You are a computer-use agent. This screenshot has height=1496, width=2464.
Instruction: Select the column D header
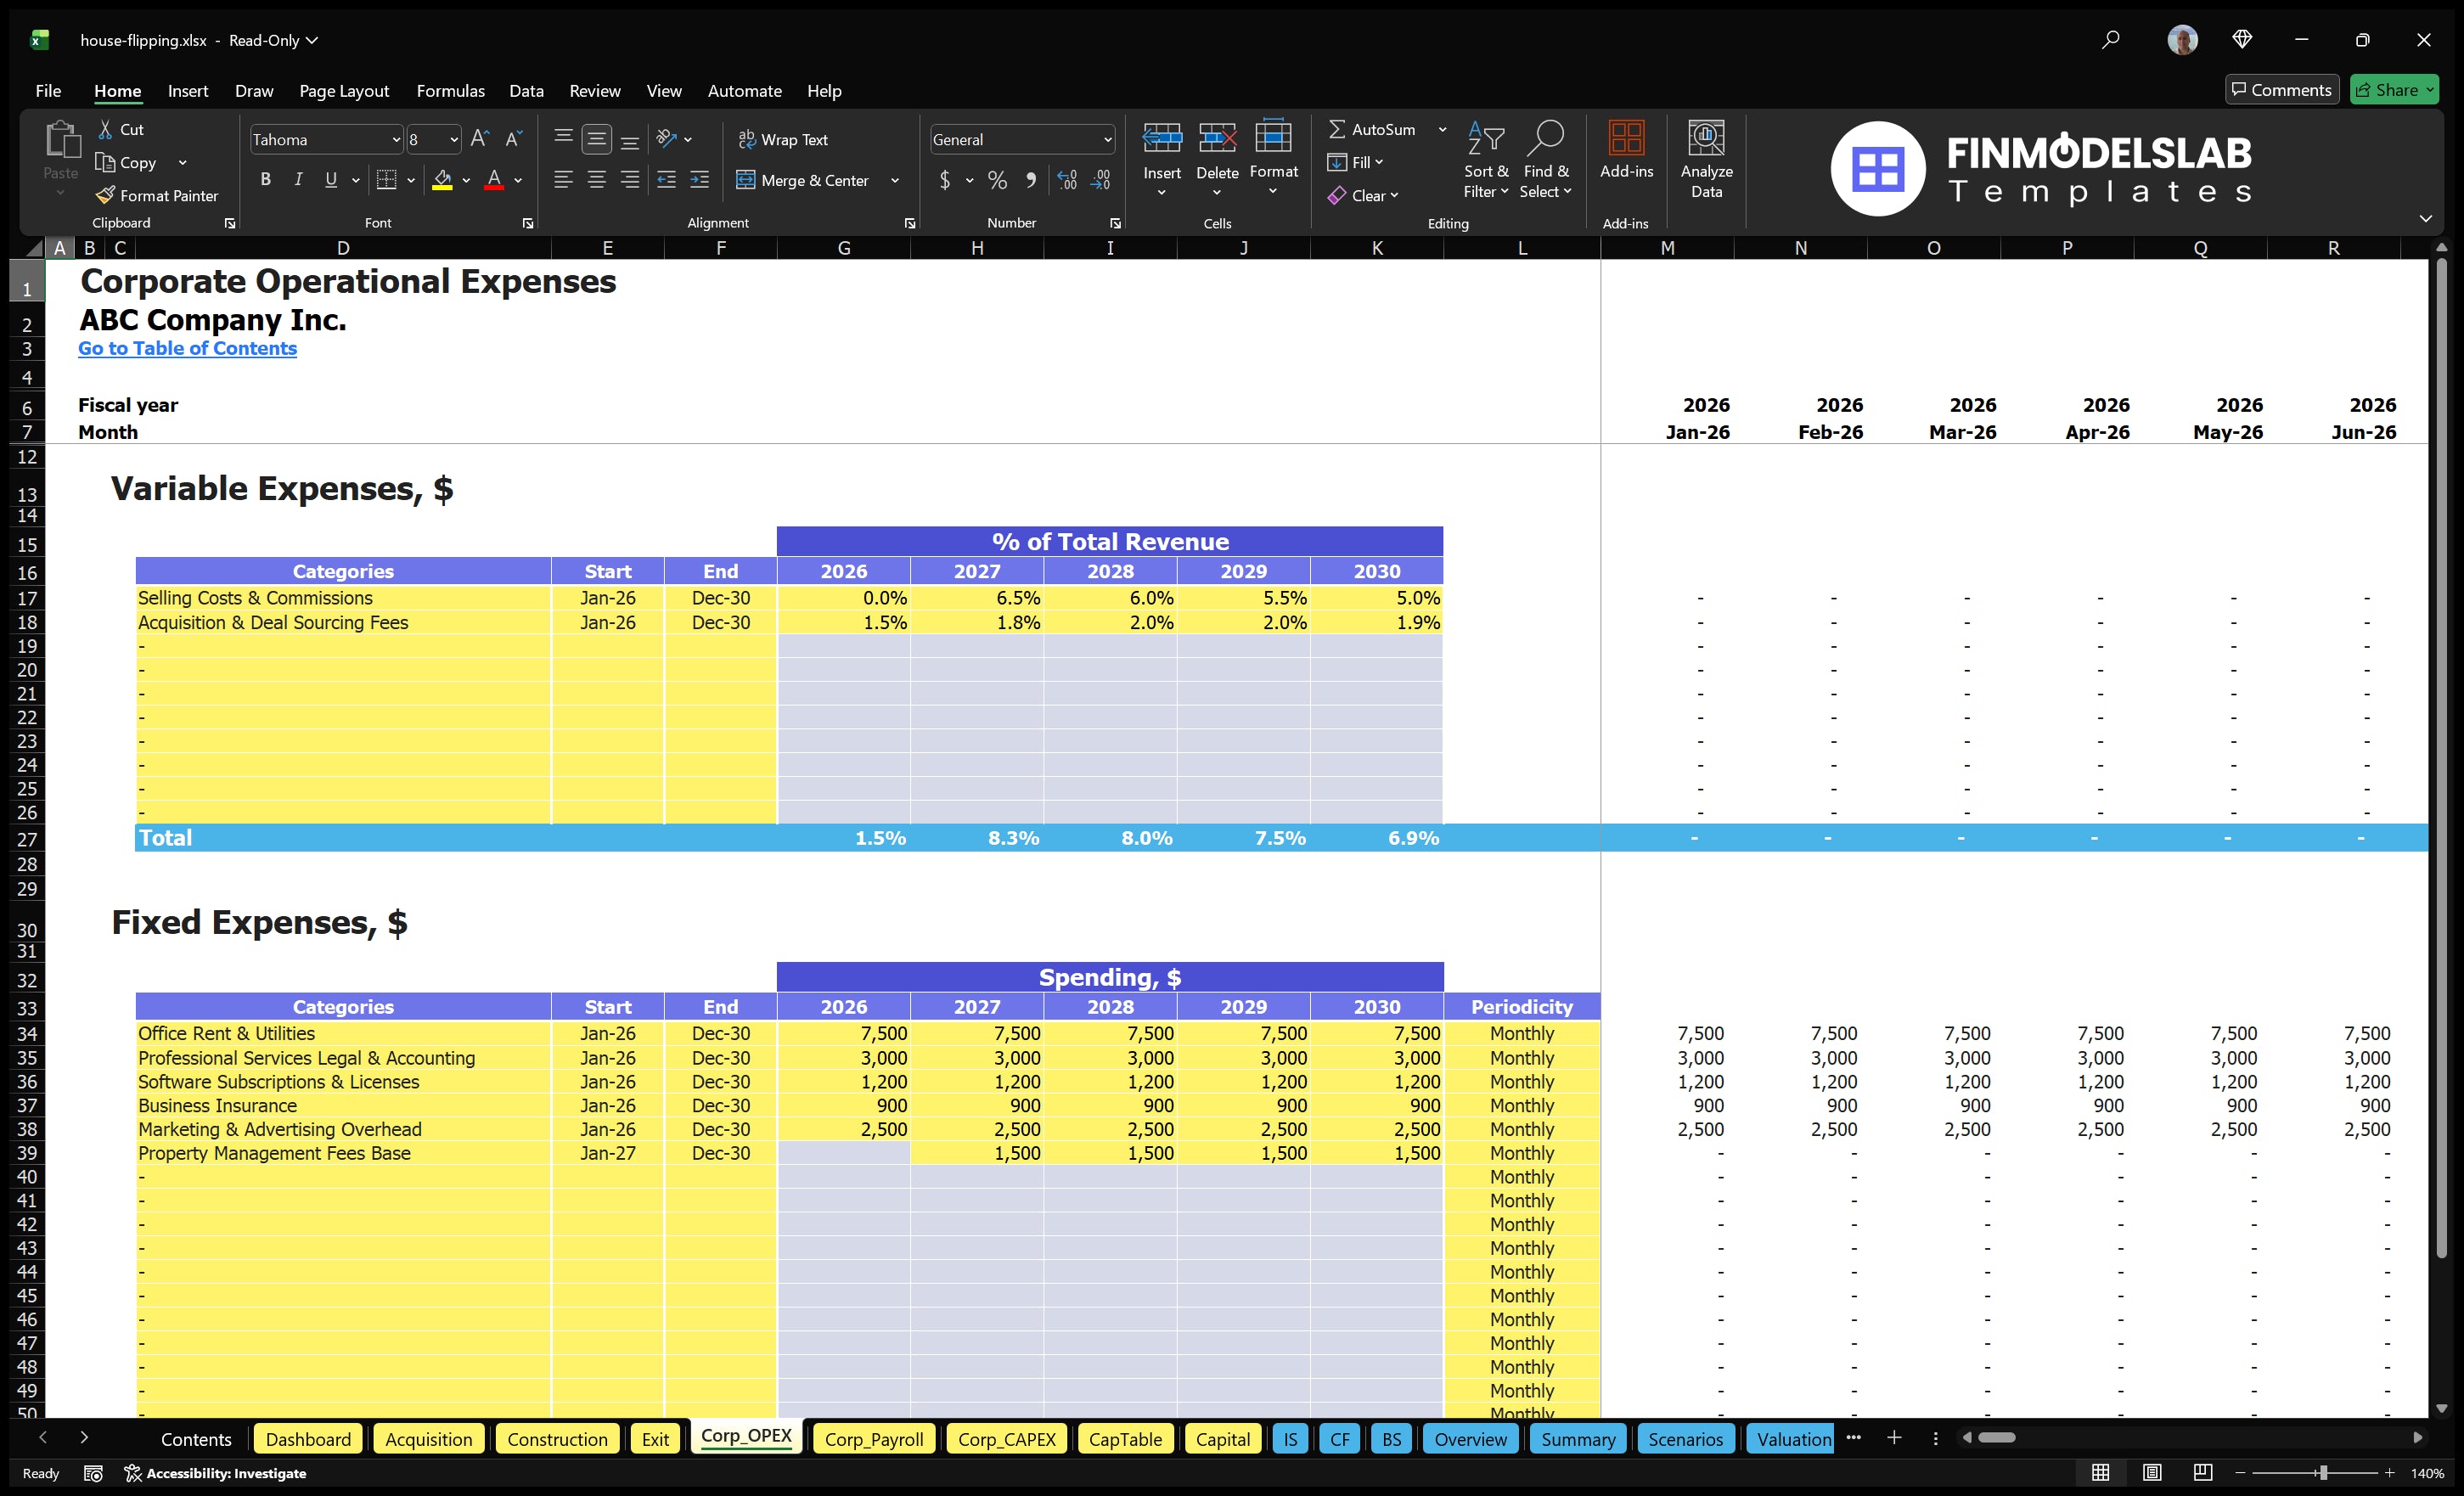pyautogui.click(x=343, y=248)
